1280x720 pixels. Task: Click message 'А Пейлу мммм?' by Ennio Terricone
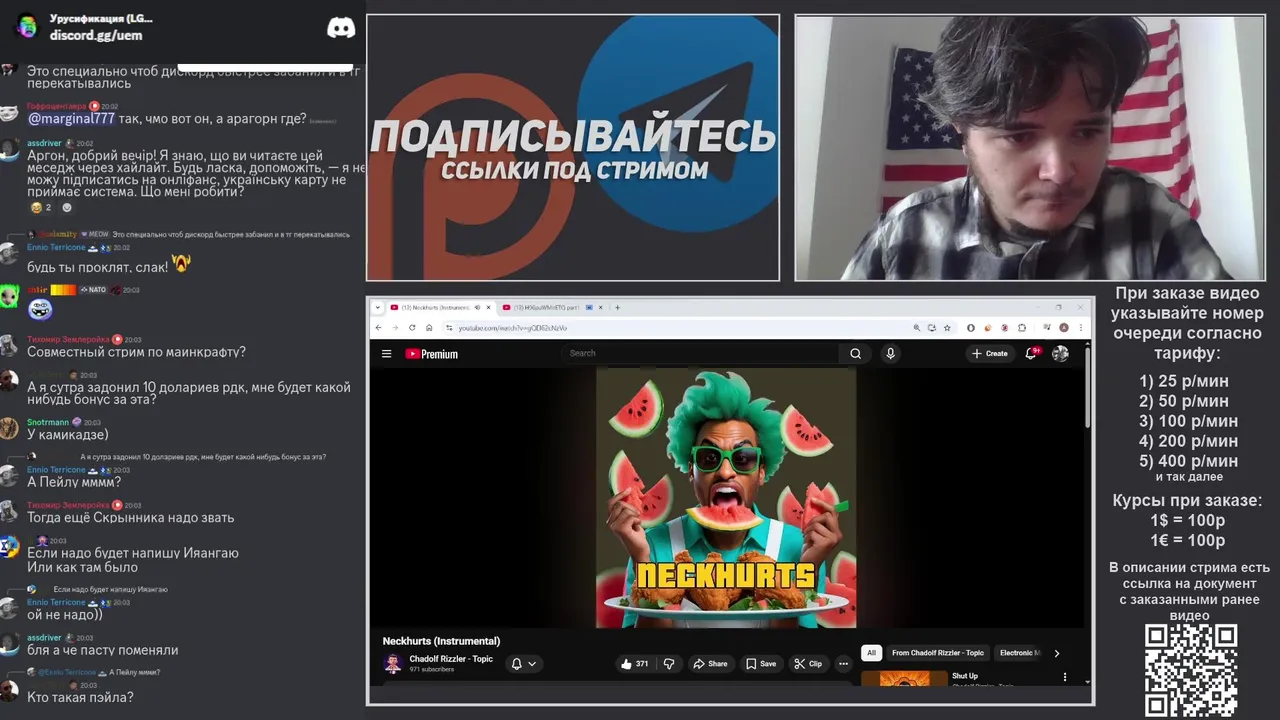click(x=74, y=482)
